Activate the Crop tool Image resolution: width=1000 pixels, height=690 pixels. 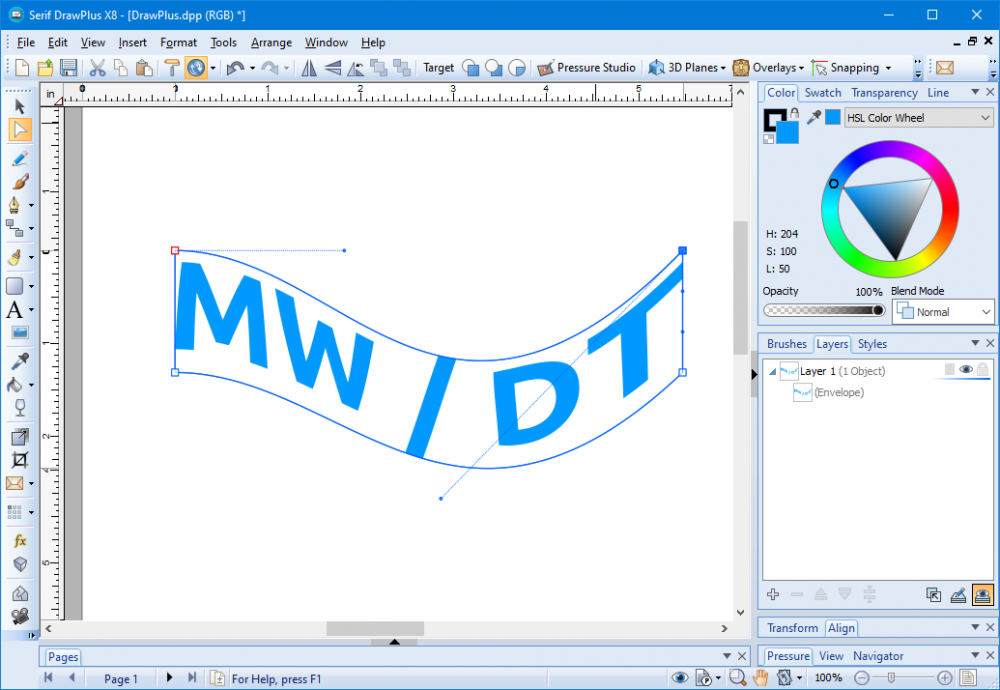tap(19, 460)
